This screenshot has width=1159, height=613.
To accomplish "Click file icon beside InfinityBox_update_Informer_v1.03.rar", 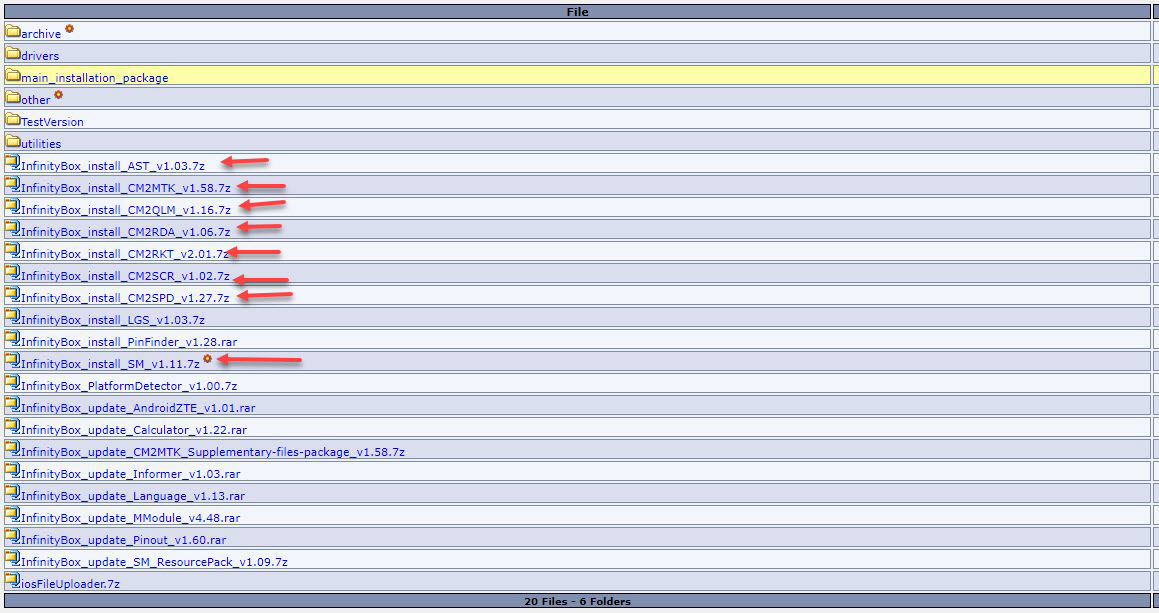I will tap(13, 471).
